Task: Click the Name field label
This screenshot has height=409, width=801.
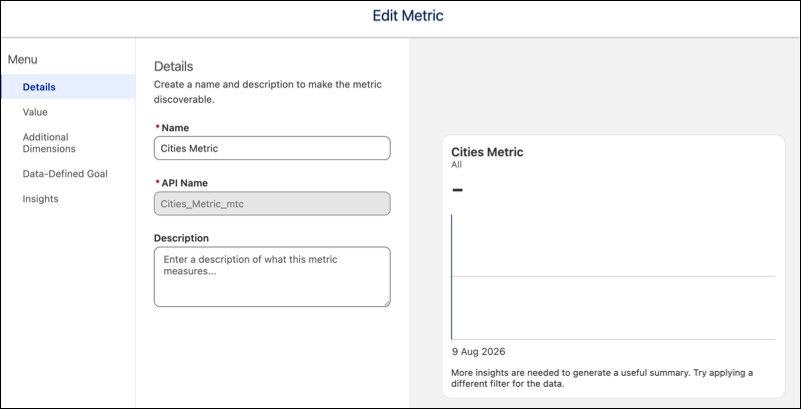Action: click(175, 128)
